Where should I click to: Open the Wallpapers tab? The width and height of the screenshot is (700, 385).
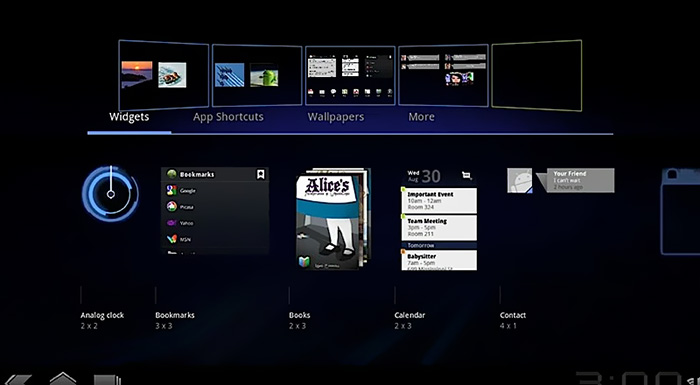click(x=336, y=117)
